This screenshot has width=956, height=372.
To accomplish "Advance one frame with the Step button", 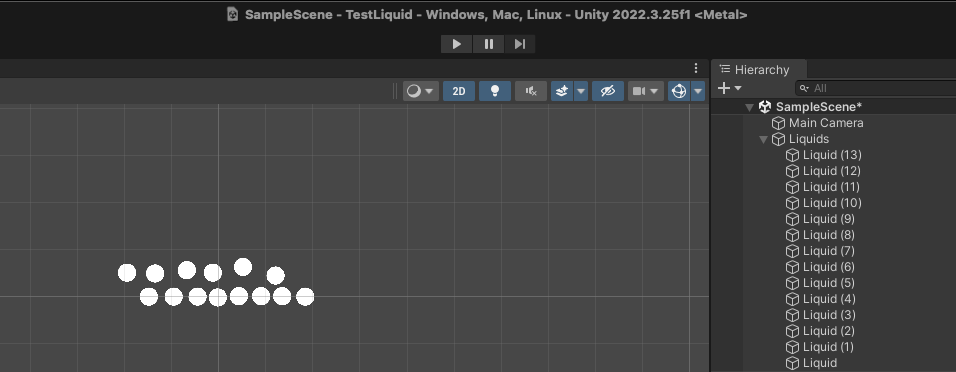I will click(519, 44).
